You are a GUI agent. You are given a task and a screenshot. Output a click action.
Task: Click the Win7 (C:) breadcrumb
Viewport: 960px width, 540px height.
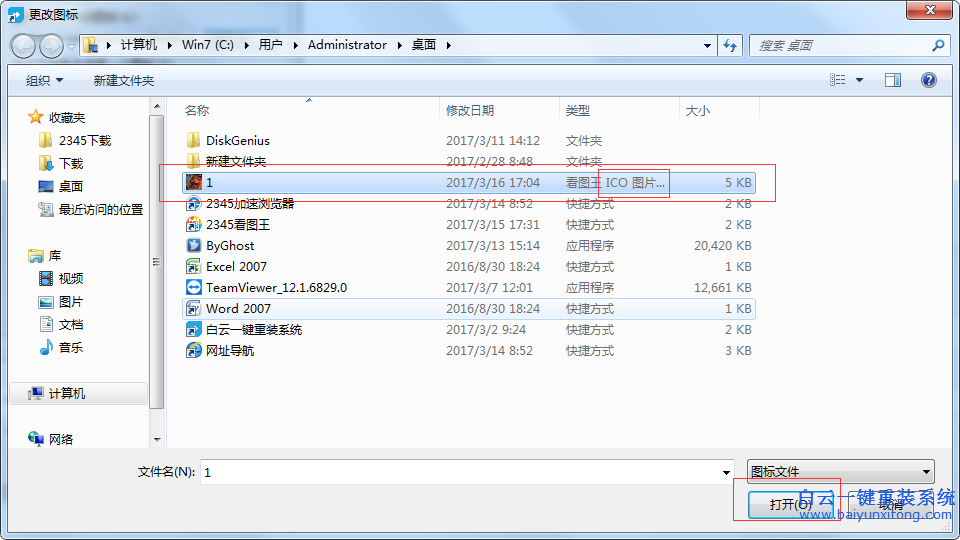coord(208,45)
